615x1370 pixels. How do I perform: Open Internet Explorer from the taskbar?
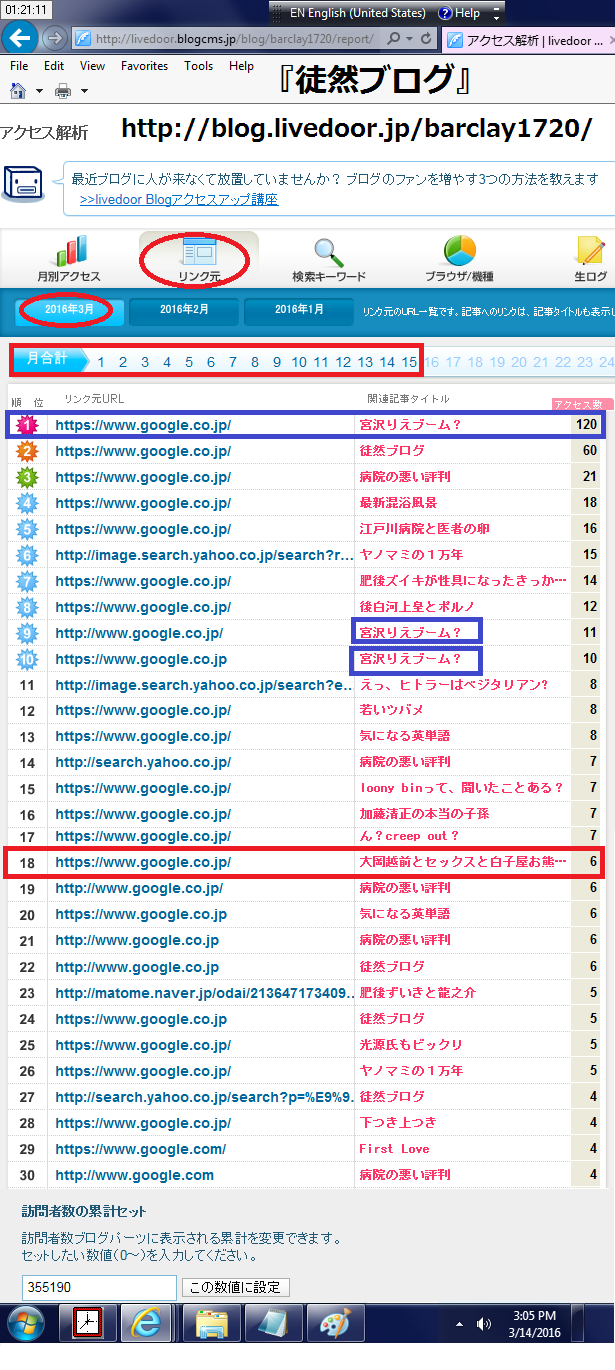(x=147, y=1323)
